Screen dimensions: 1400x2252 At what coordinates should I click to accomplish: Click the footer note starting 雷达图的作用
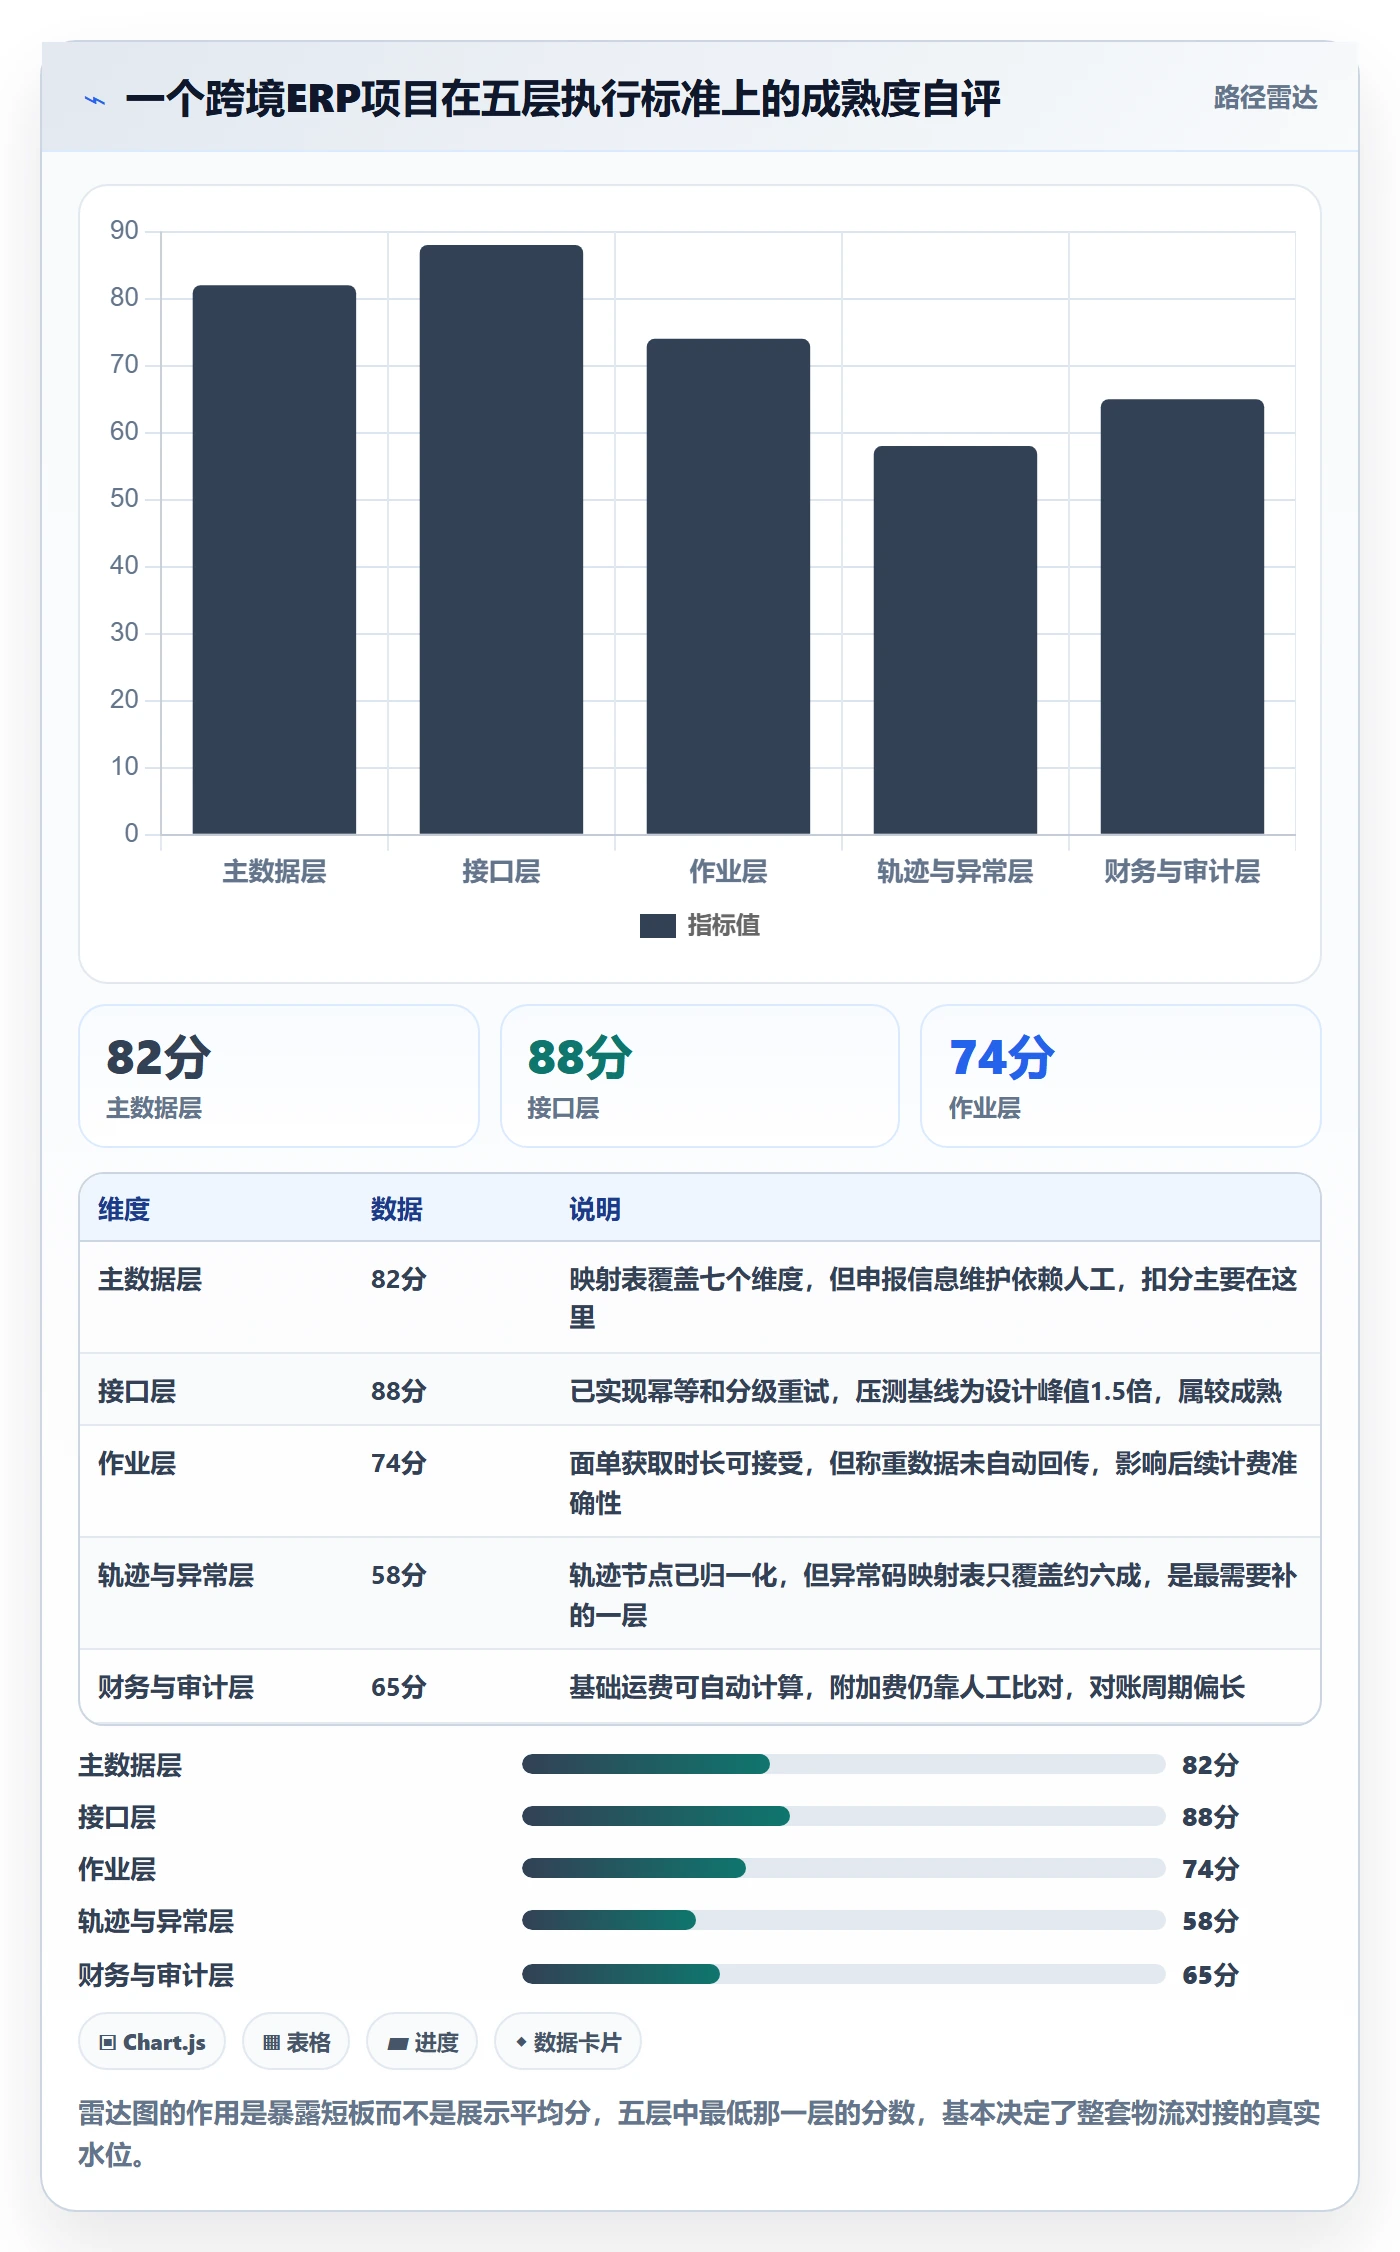click(699, 2133)
